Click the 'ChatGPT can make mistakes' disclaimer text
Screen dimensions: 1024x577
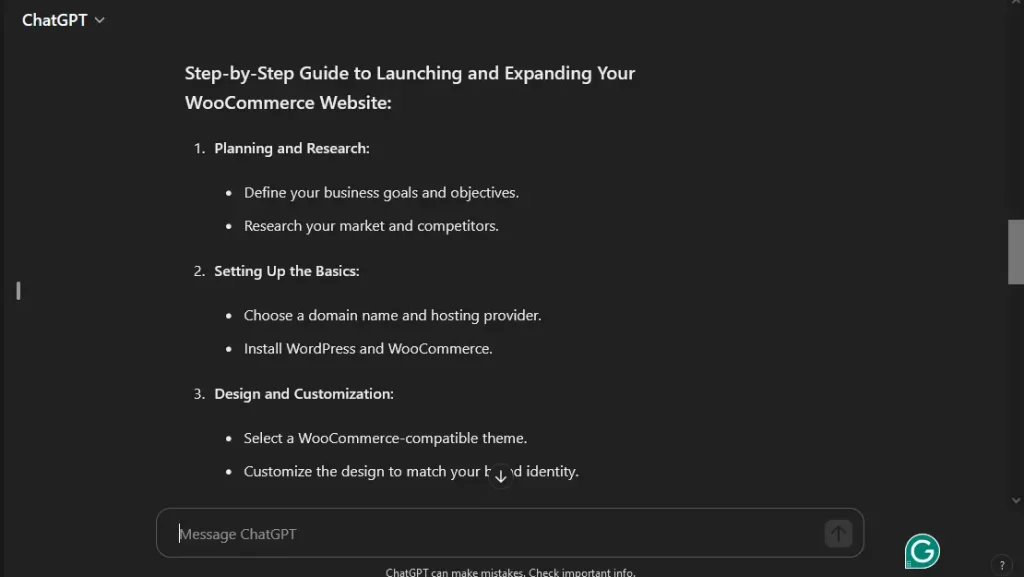510,572
